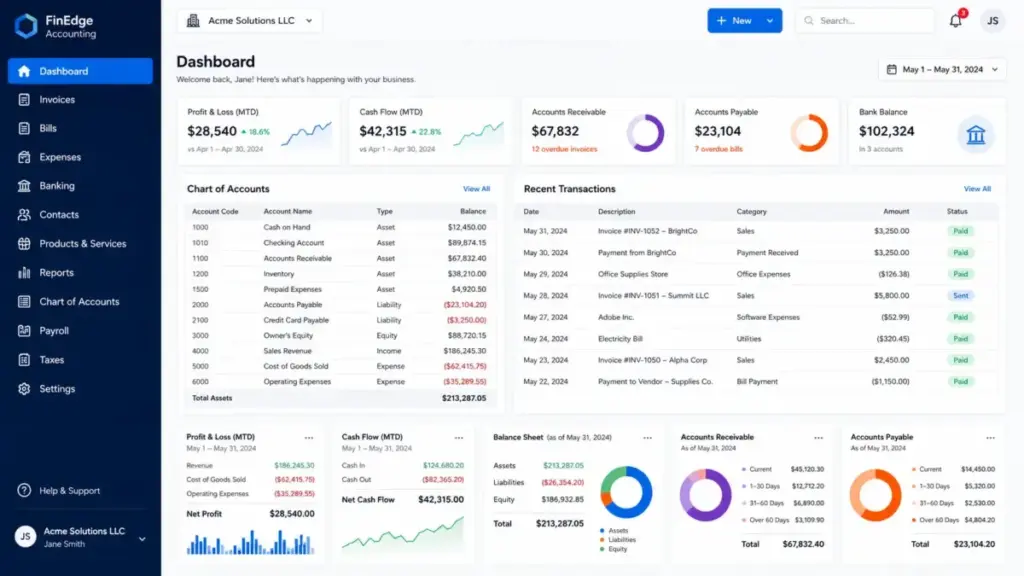Click the Sent status badge for INV-1051
1024x576 pixels.
[x=960, y=296]
